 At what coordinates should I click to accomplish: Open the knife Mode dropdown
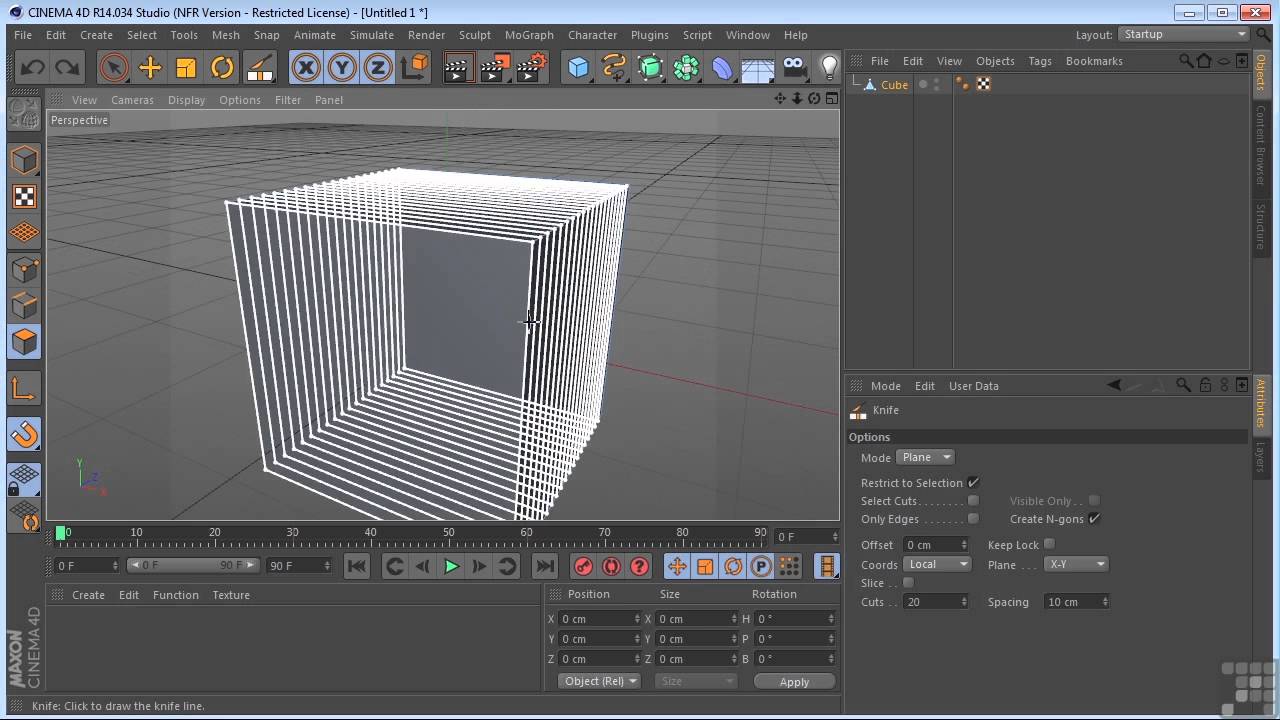925,457
